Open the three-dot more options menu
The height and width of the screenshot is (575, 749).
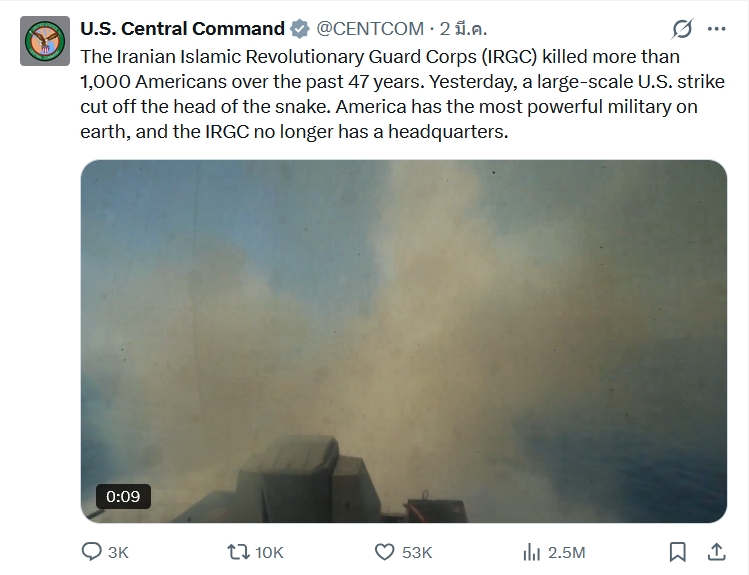[716, 28]
